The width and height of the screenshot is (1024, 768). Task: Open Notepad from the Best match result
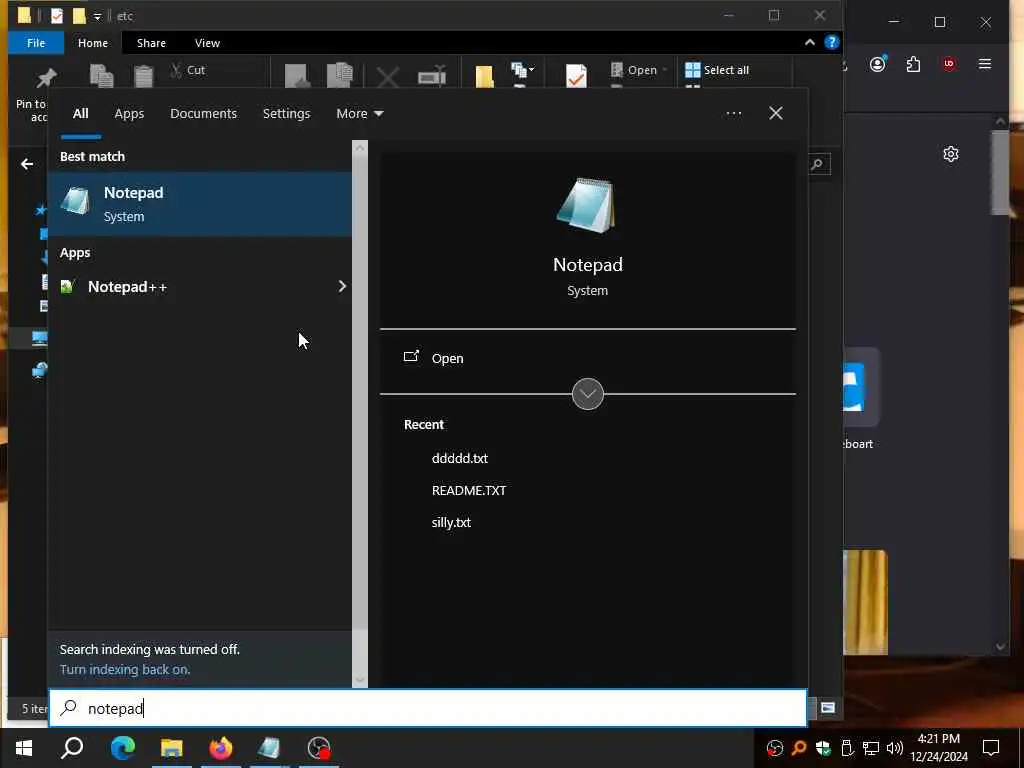coord(200,204)
